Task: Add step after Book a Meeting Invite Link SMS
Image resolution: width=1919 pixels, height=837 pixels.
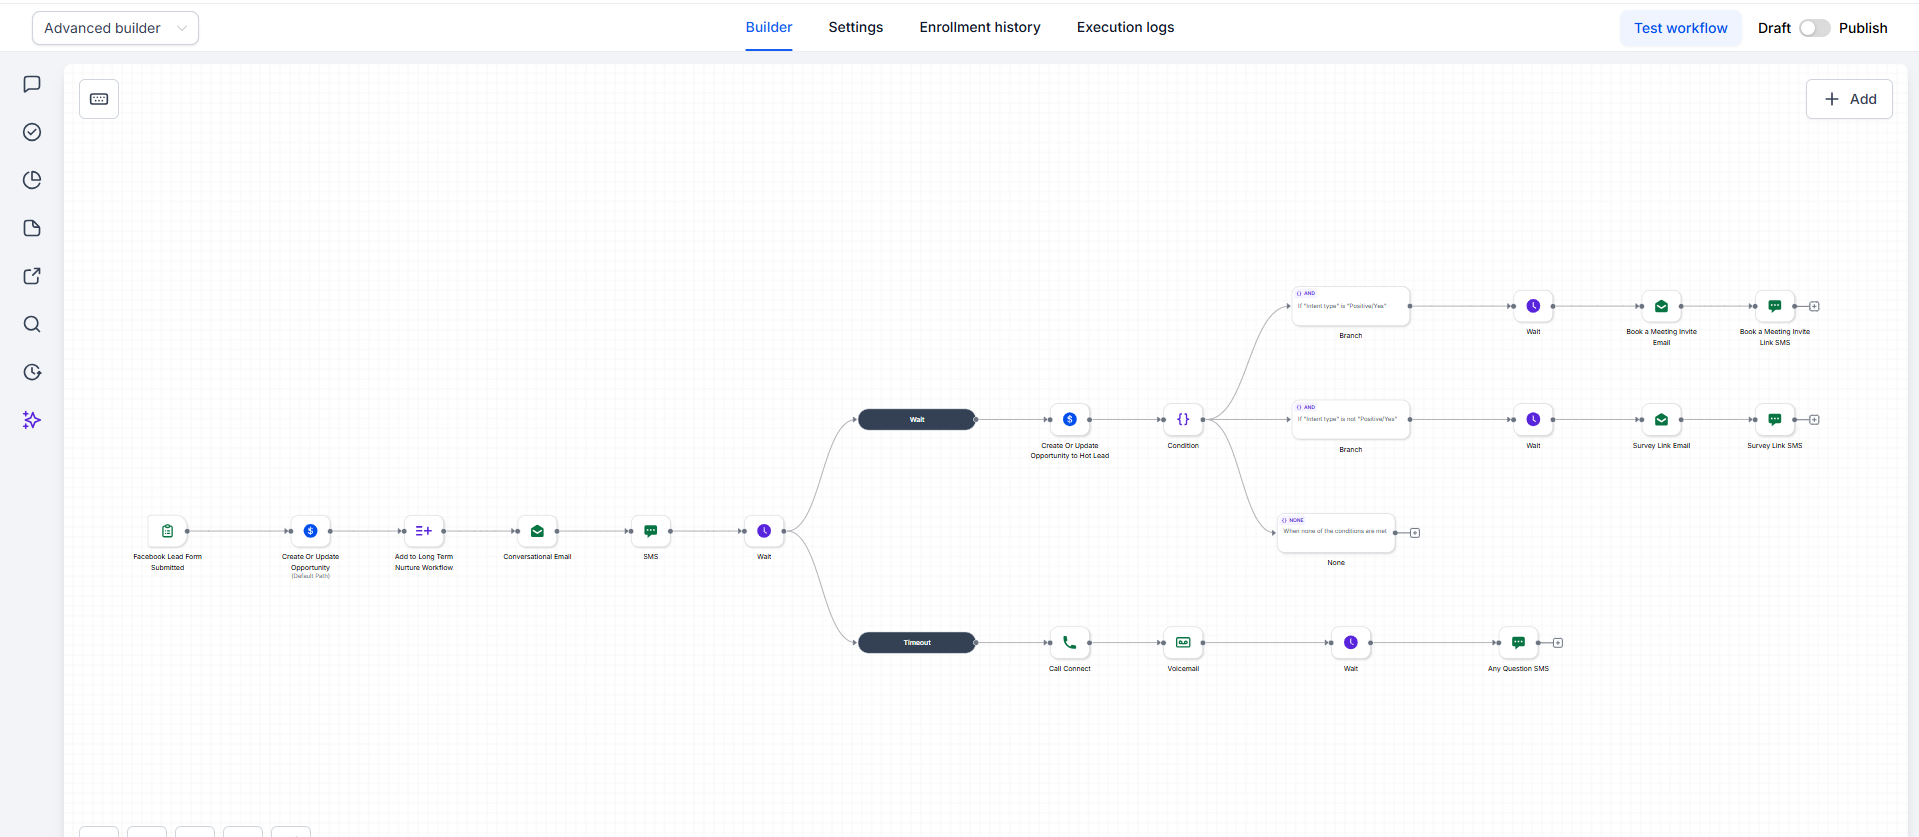Action: click(1814, 306)
